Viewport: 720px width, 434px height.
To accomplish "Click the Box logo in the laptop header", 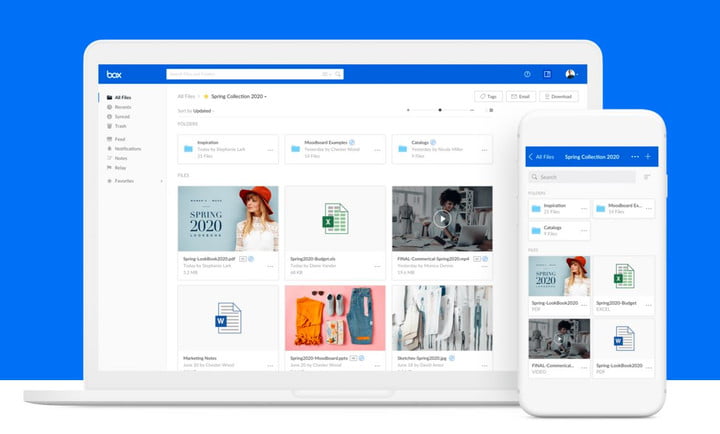I will [x=114, y=74].
